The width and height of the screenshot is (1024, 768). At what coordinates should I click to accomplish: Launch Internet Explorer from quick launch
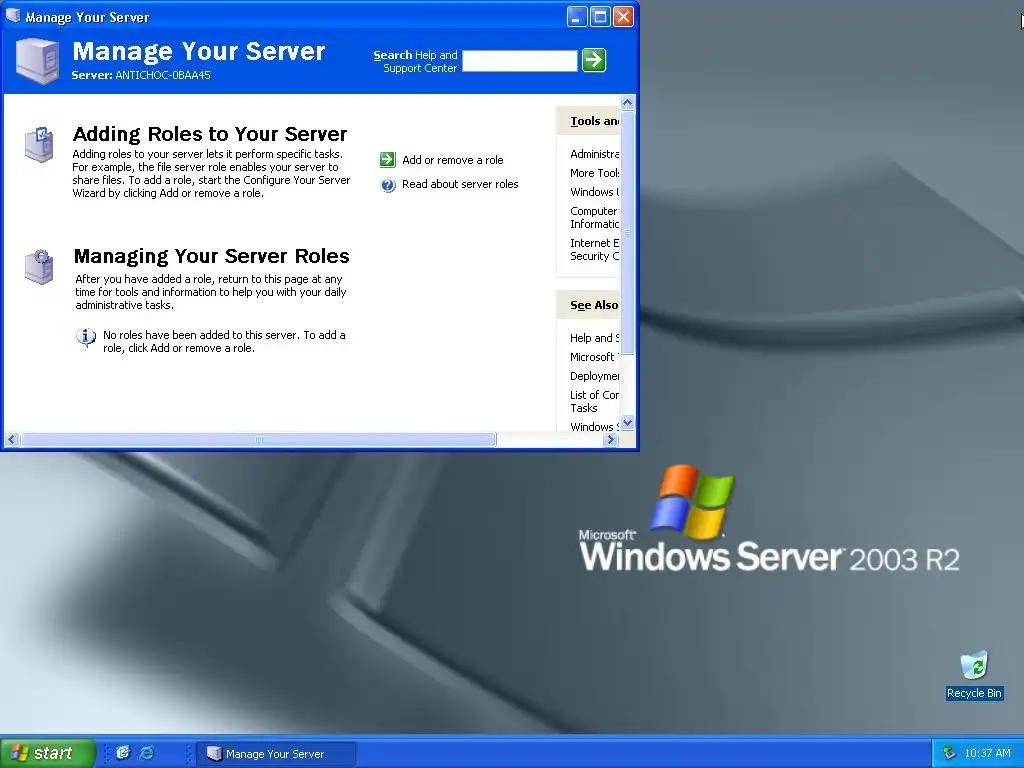click(x=147, y=753)
